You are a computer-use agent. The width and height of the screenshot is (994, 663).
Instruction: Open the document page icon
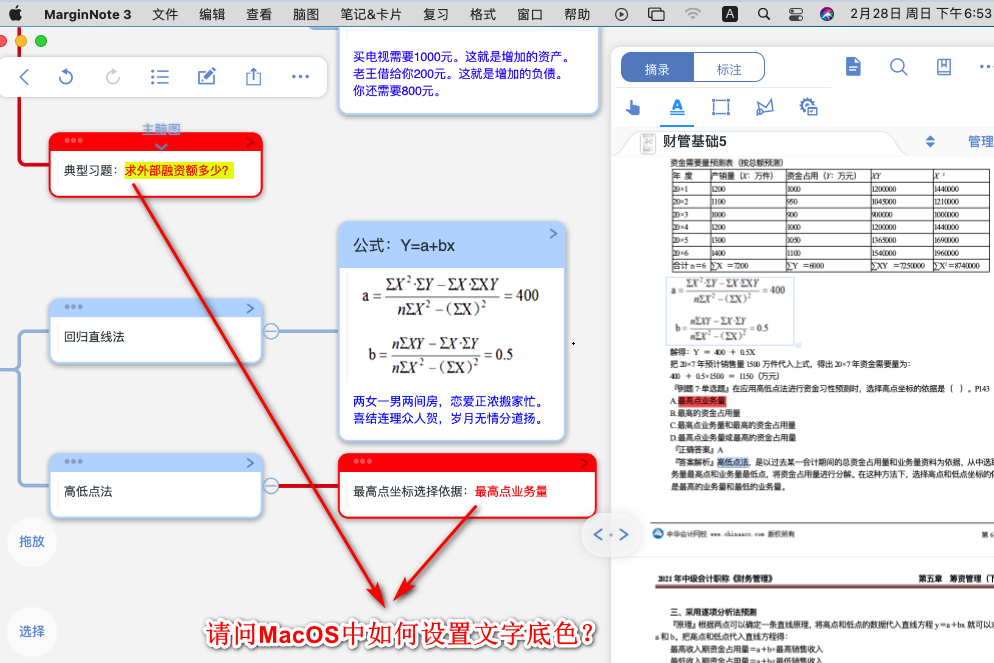[x=853, y=67]
